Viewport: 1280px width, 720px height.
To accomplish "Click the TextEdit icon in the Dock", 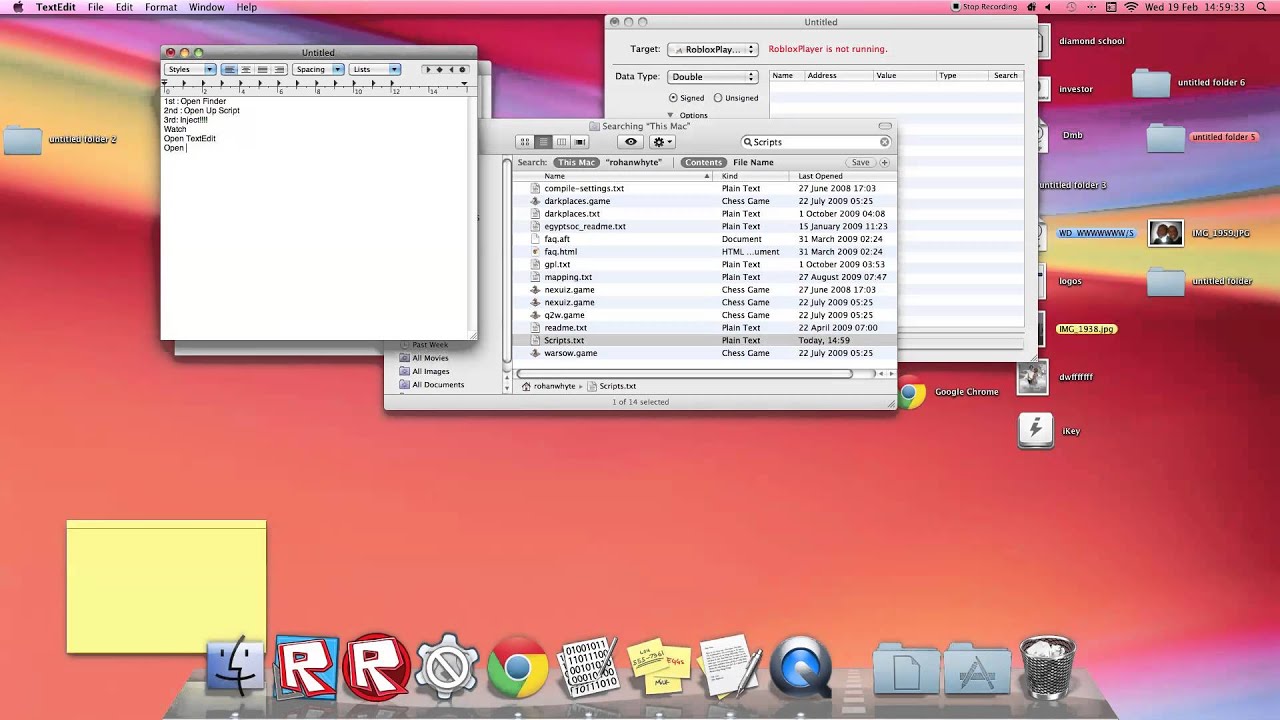I will point(730,666).
